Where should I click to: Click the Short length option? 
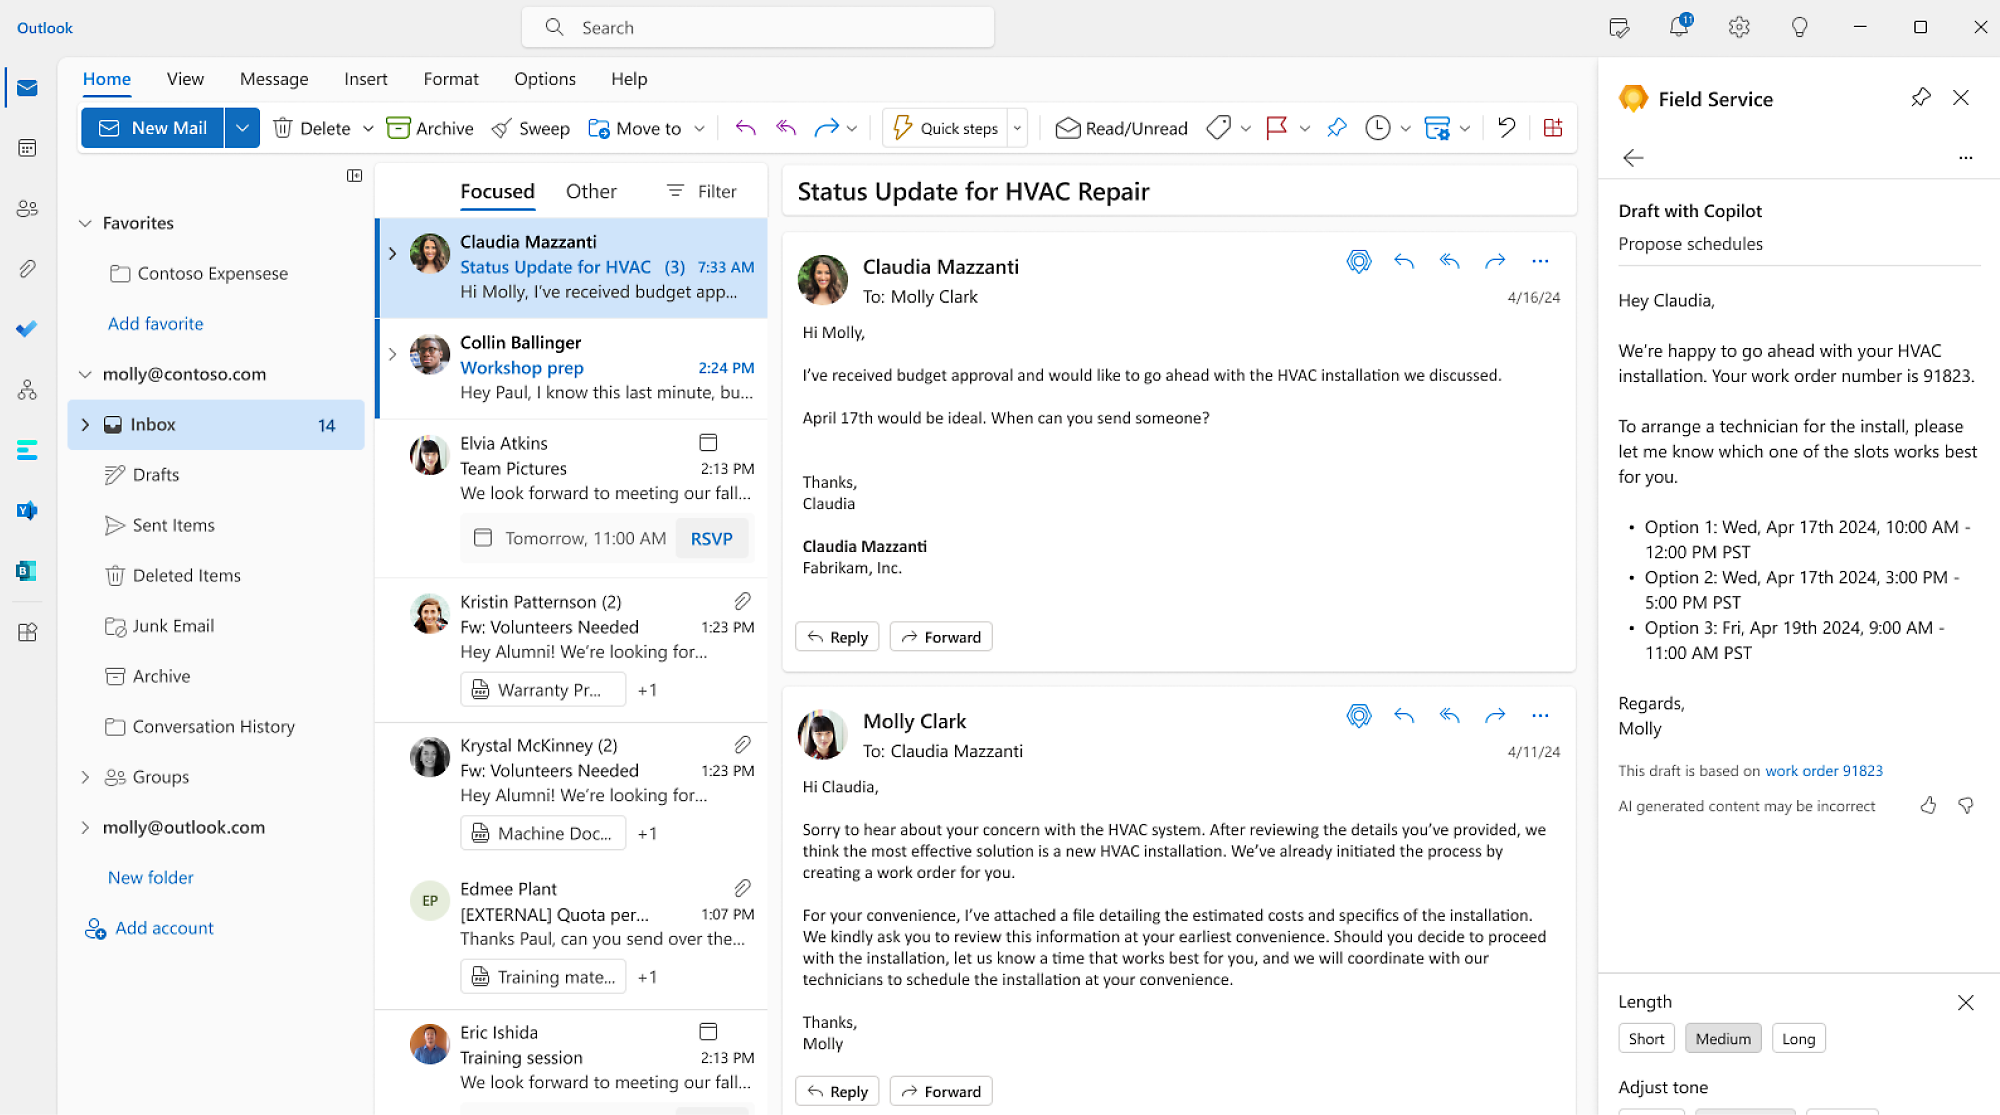pos(1646,1038)
